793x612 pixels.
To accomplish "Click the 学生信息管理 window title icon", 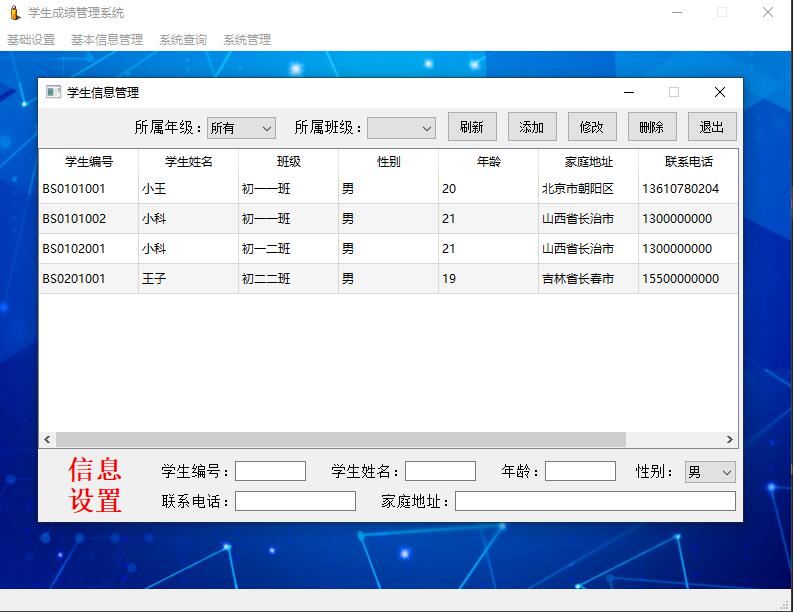I will 53,92.
